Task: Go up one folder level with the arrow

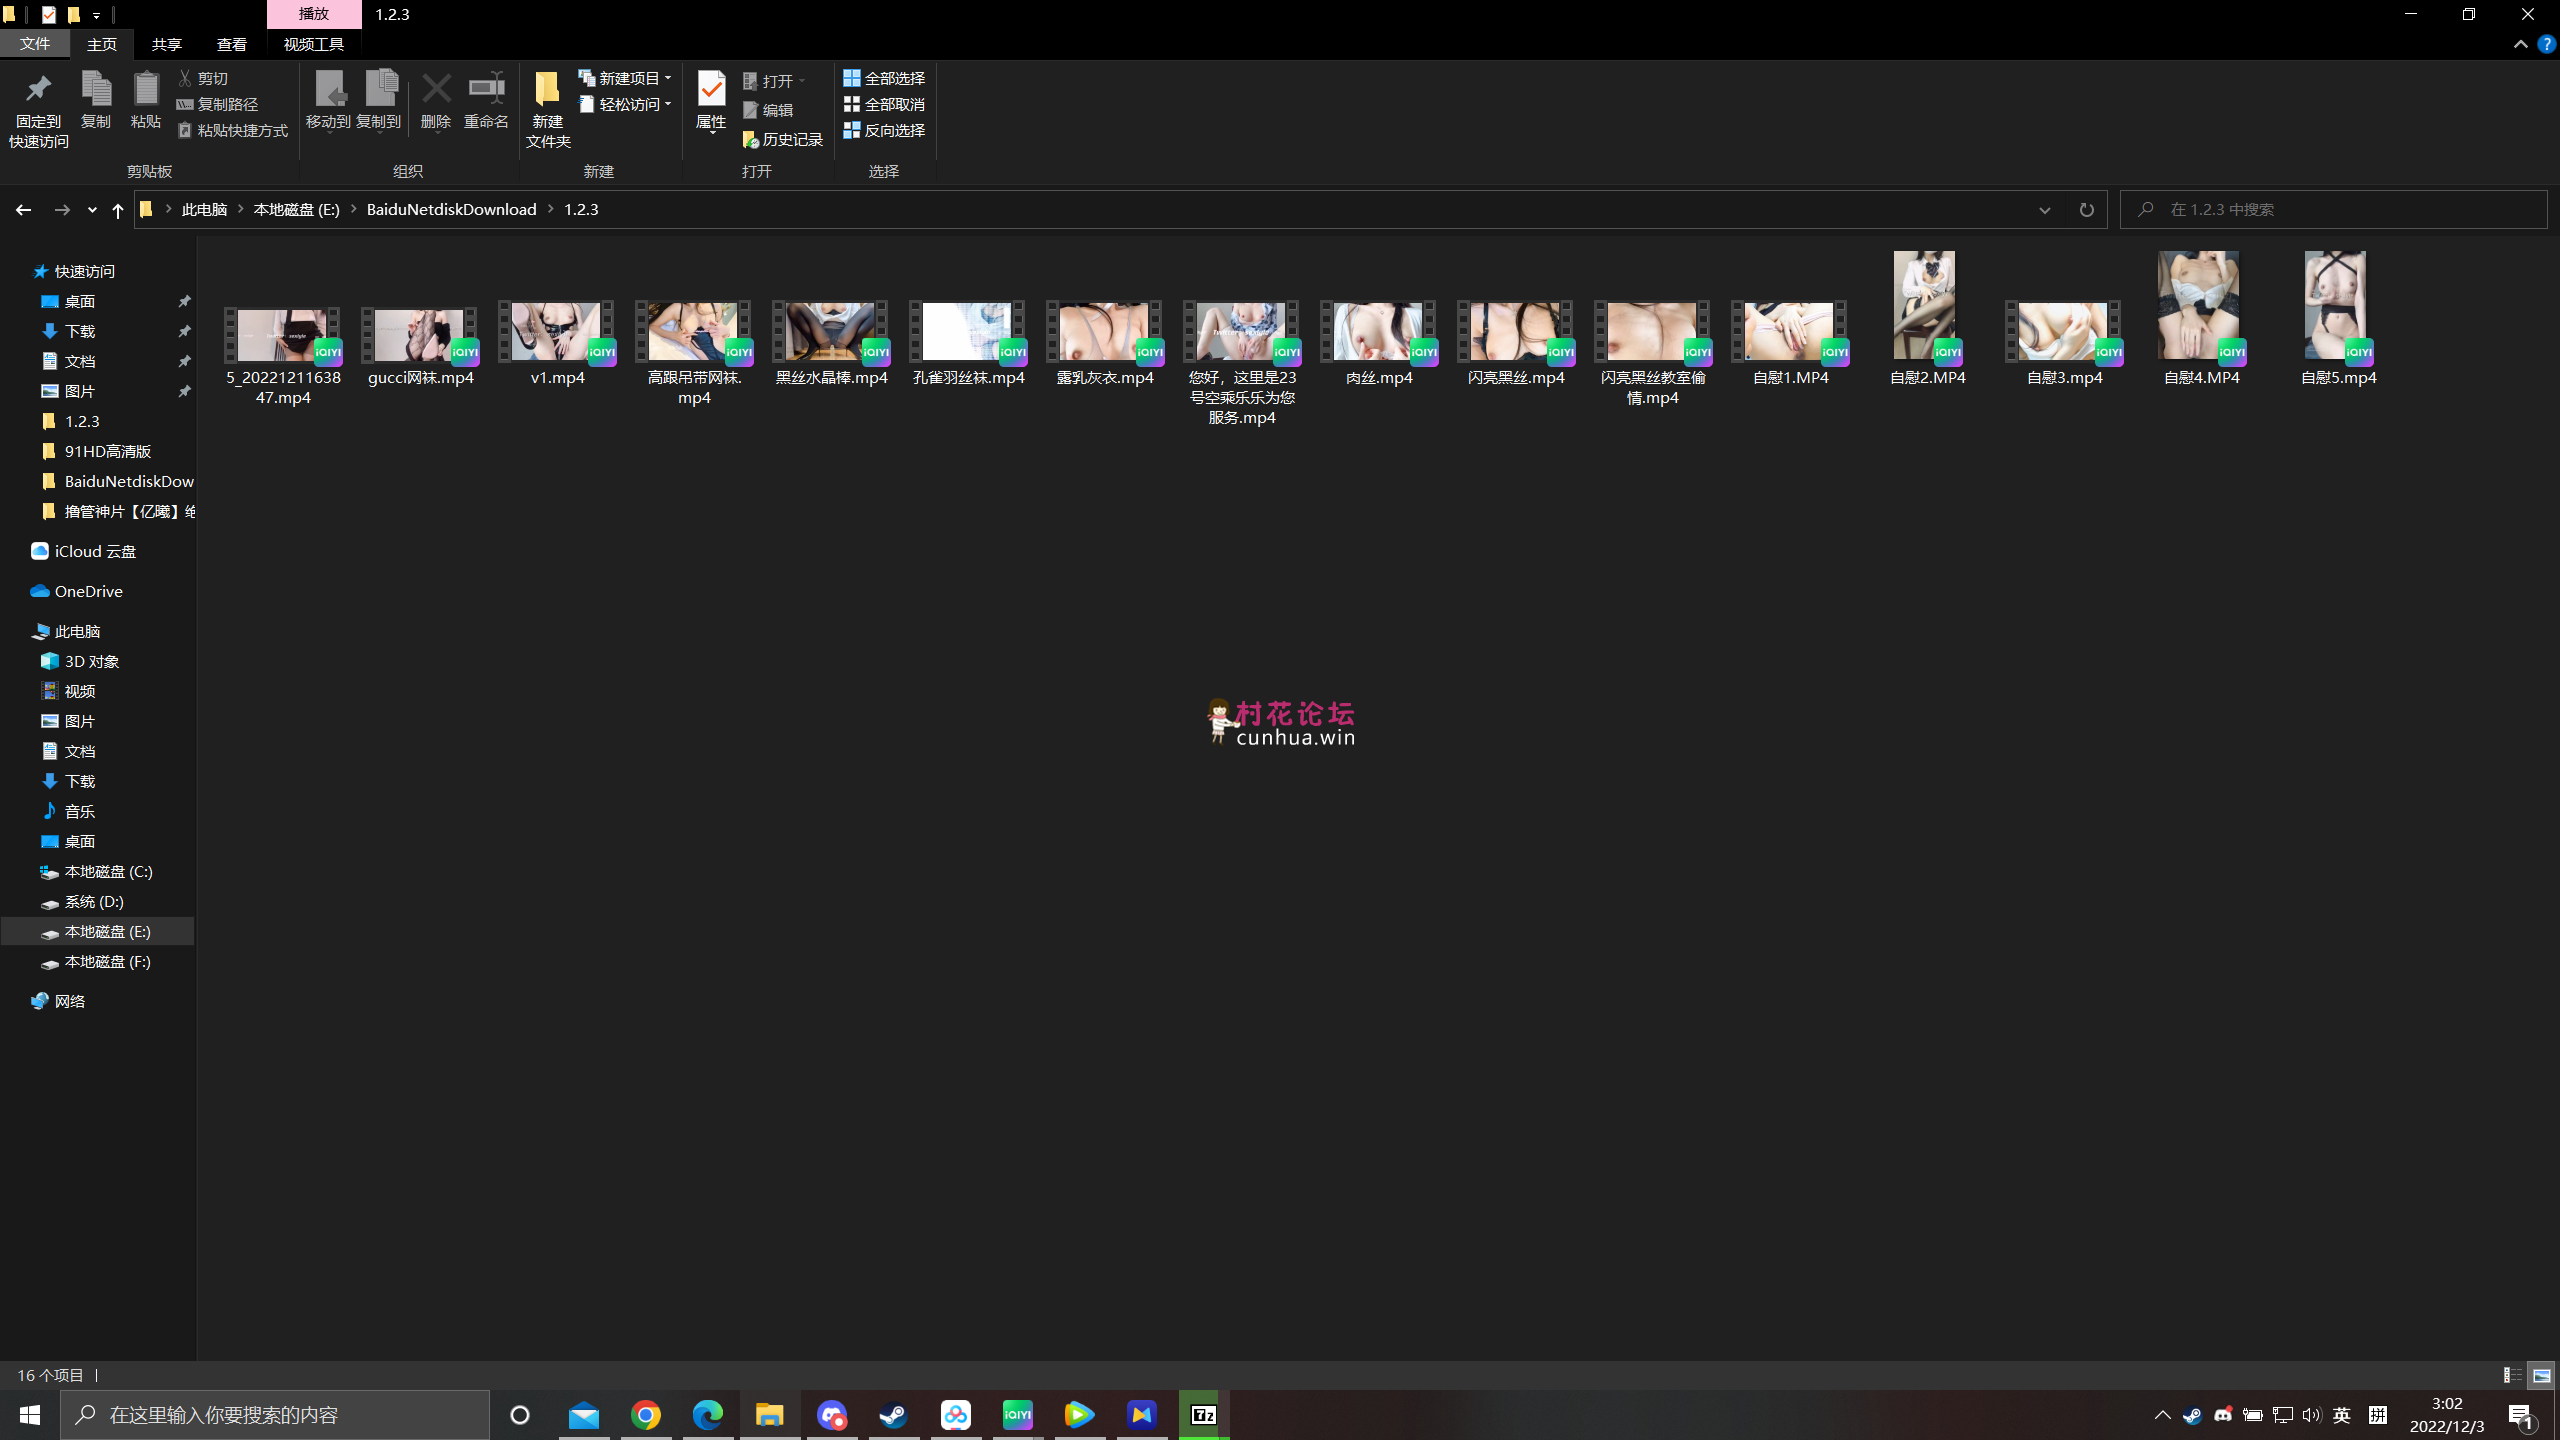Action: coord(118,210)
